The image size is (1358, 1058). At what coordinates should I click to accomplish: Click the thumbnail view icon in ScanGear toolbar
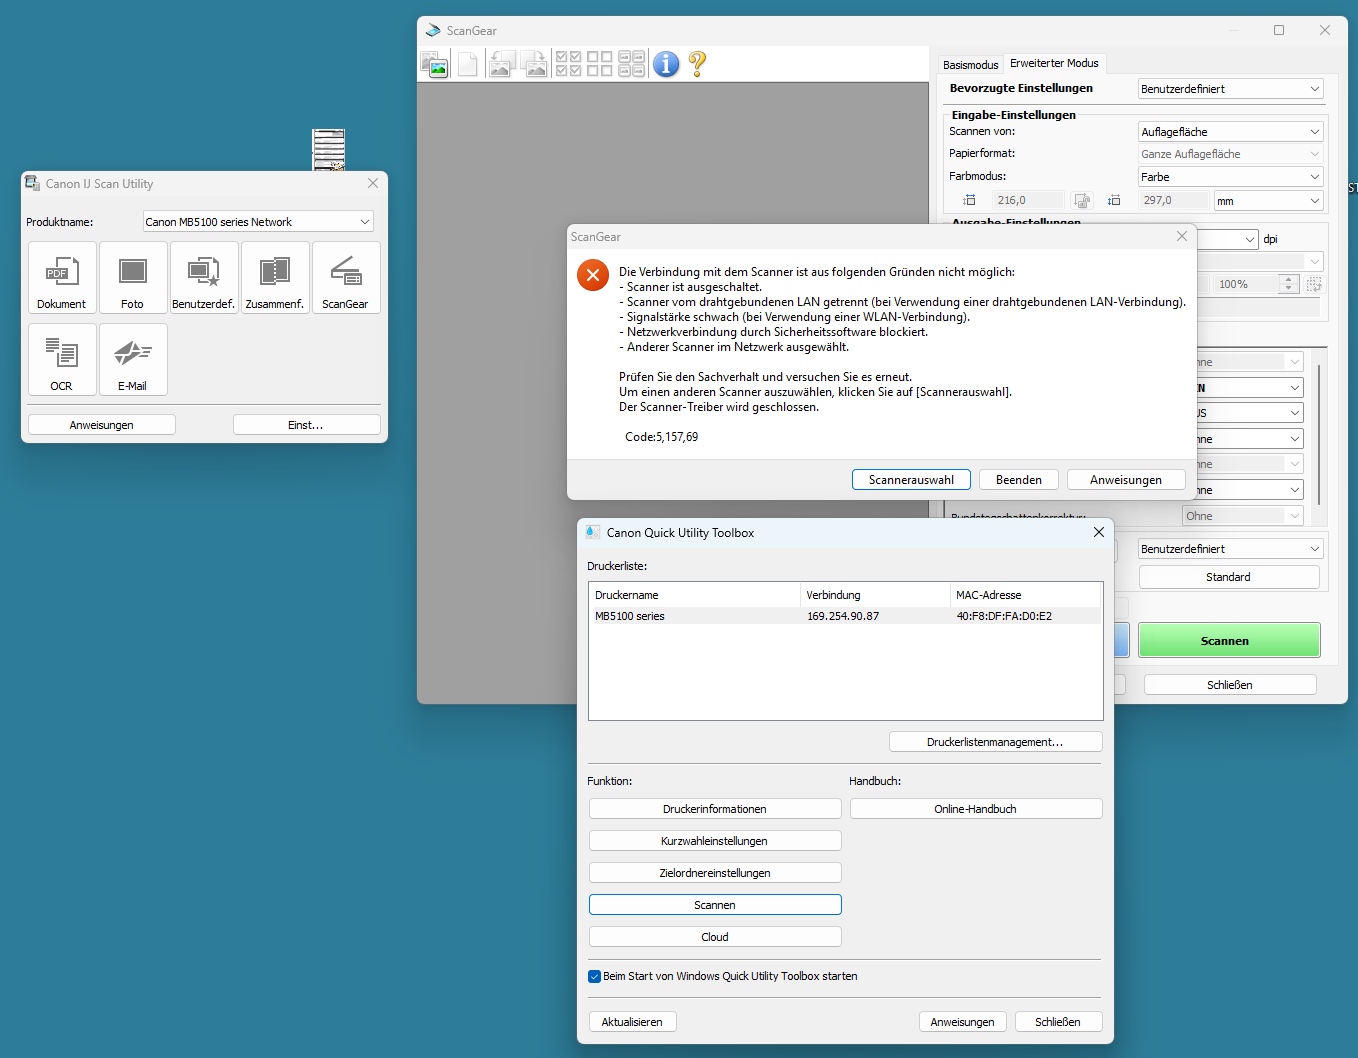click(435, 65)
